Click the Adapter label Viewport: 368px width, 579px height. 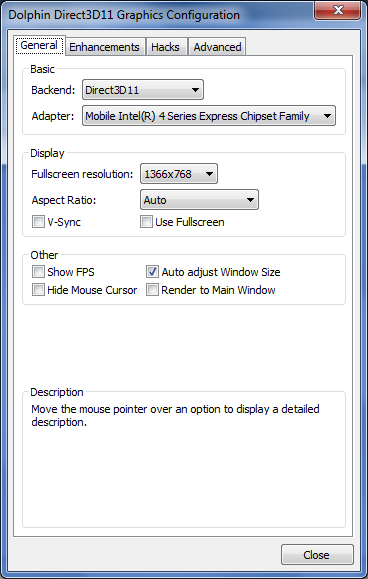click(53, 116)
